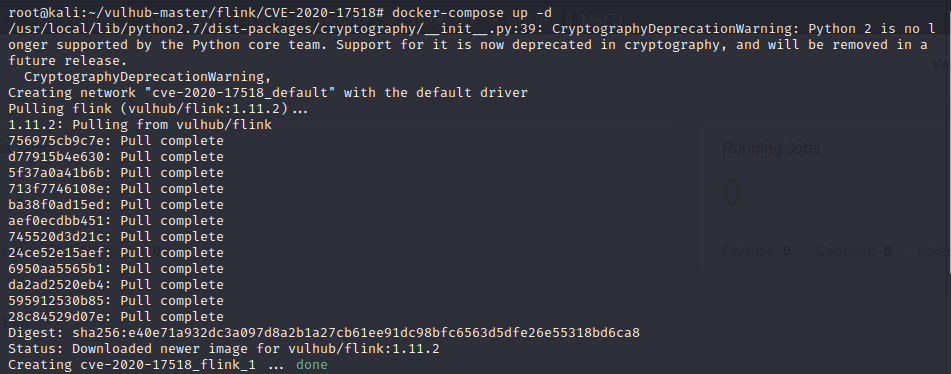This screenshot has height=374, width=951.
Task: Click layer ID 756975cb9c7e
Action: (61, 141)
